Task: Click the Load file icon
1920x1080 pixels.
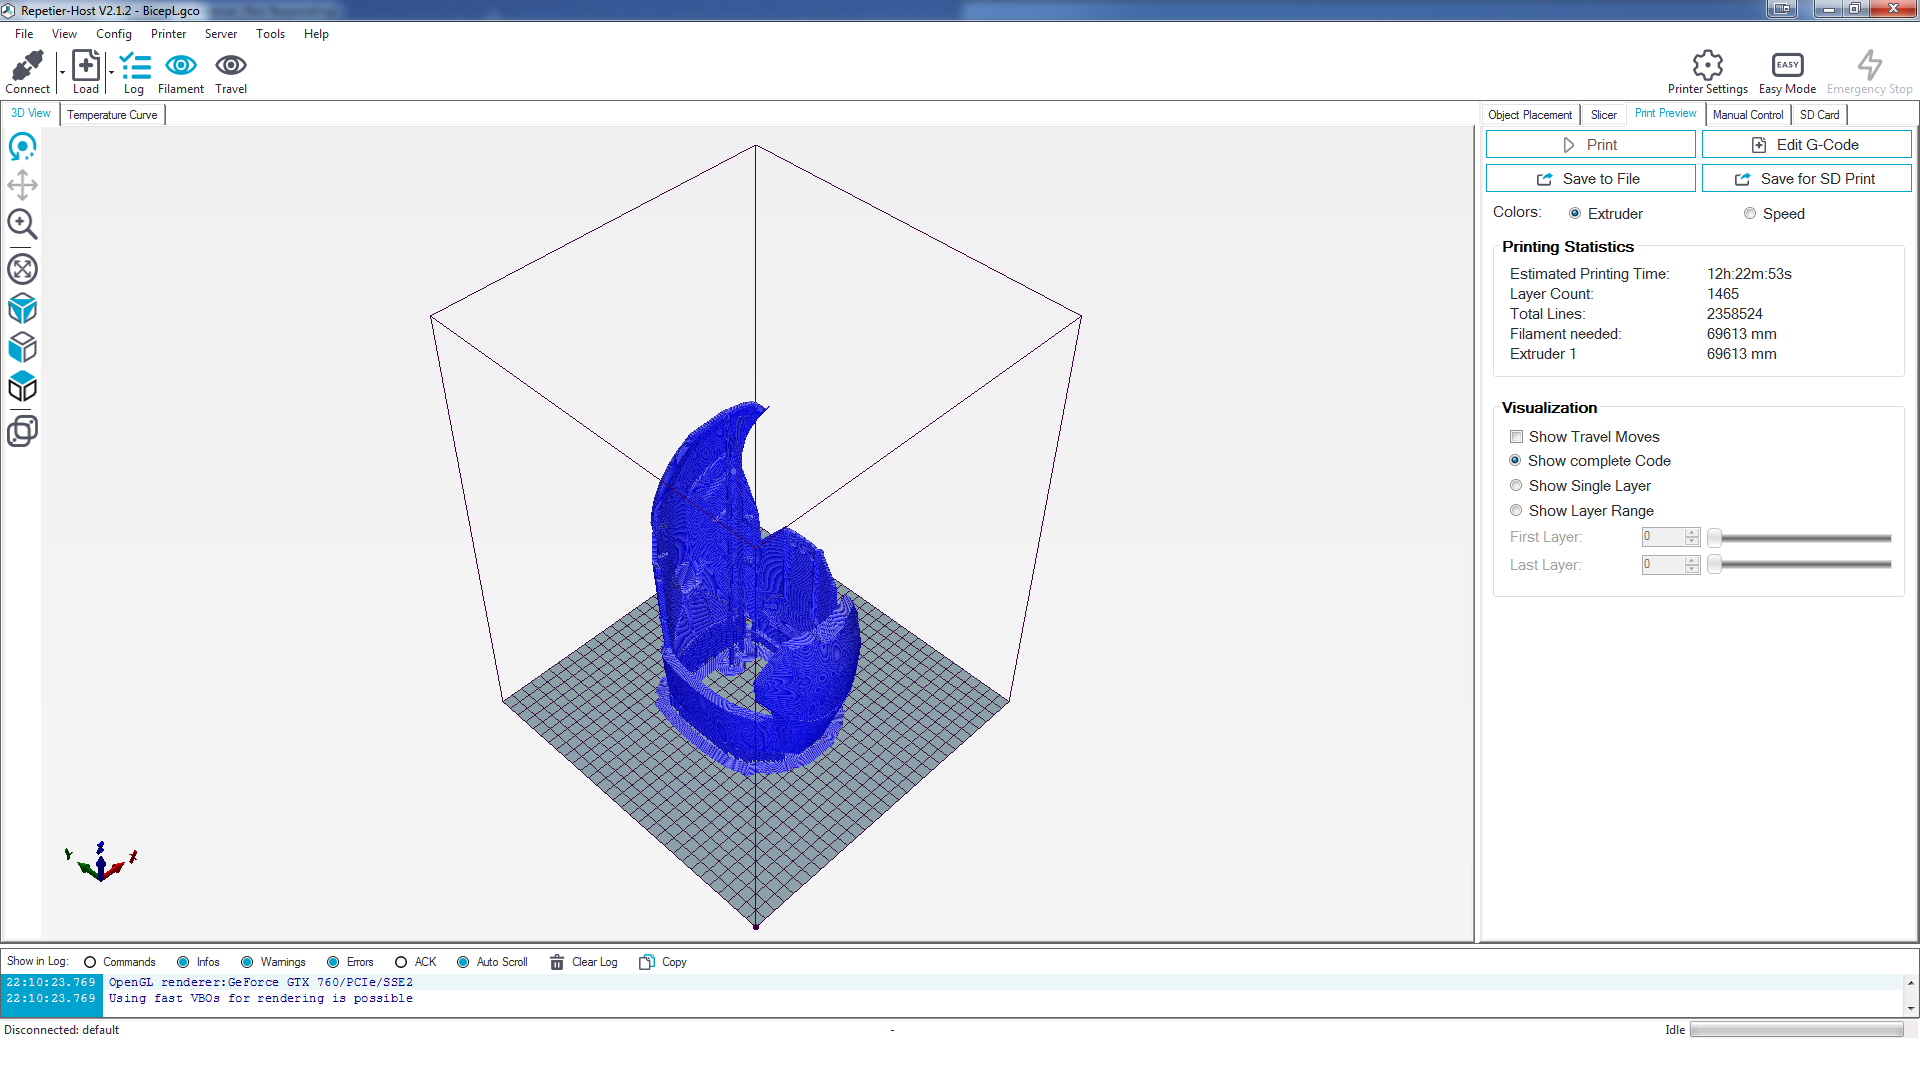Action: [x=86, y=66]
